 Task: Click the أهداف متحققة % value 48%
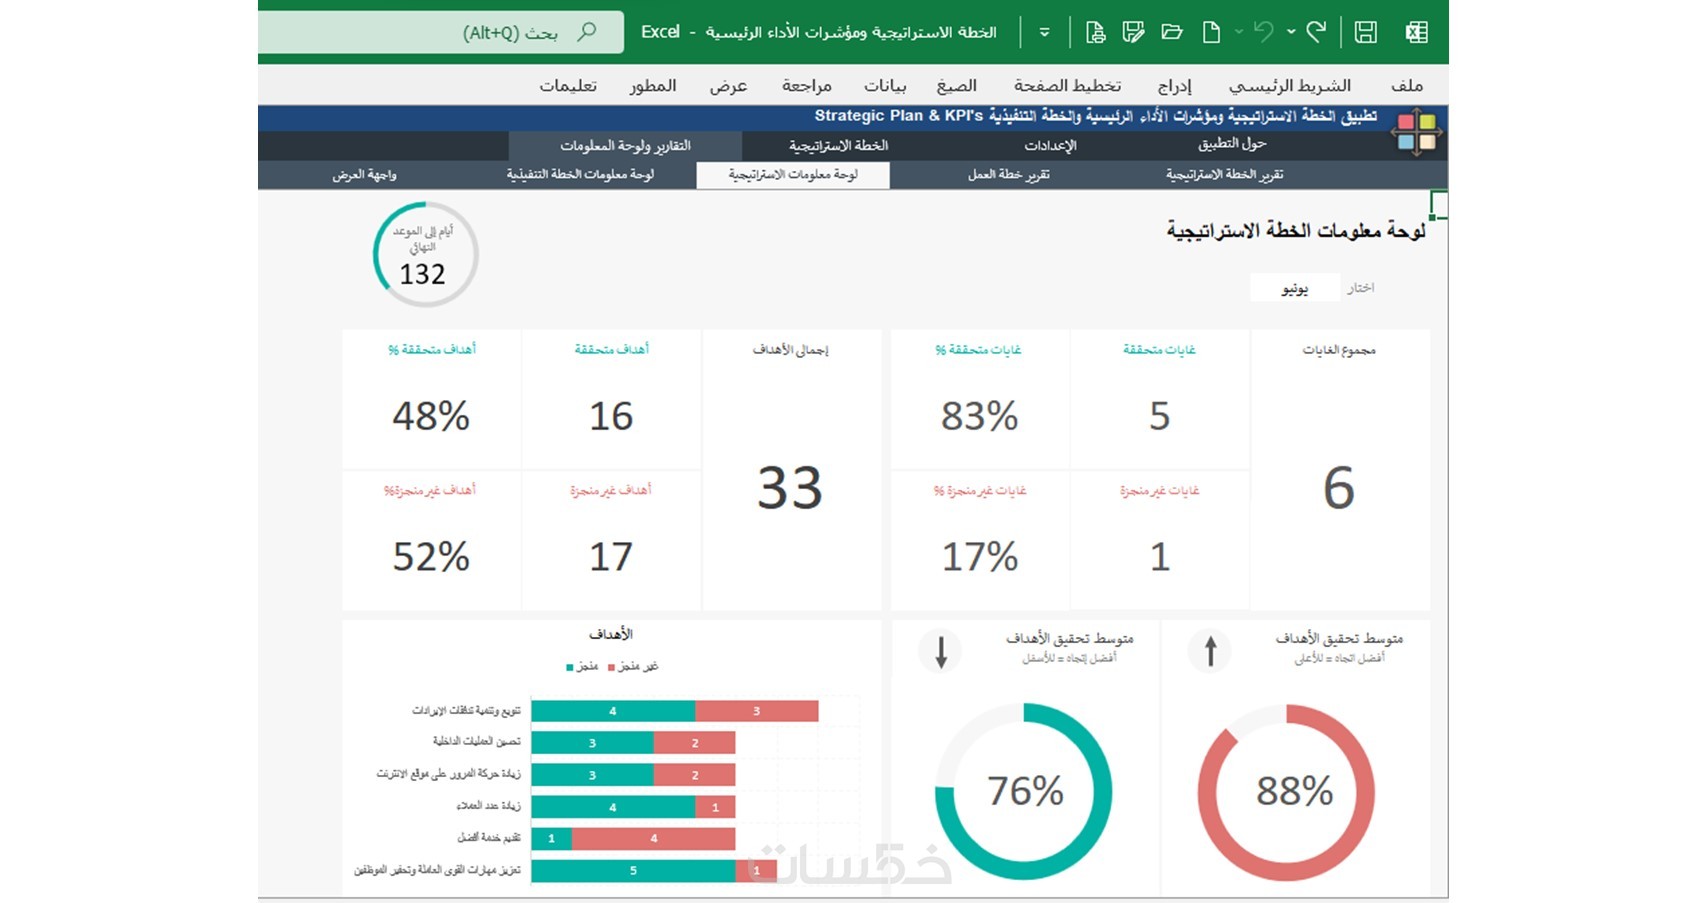pyautogui.click(x=431, y=416)
